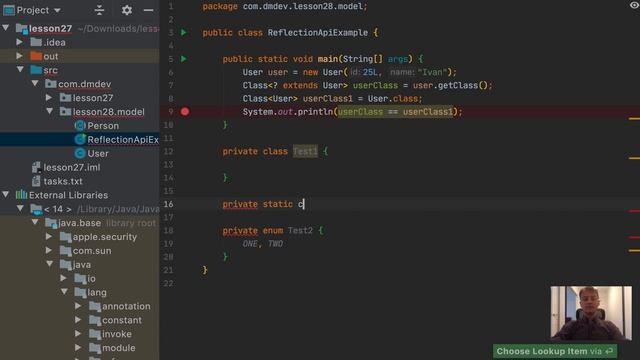Open Project panel settings gear
640x360 pixels.
click(x=127, y=10)
